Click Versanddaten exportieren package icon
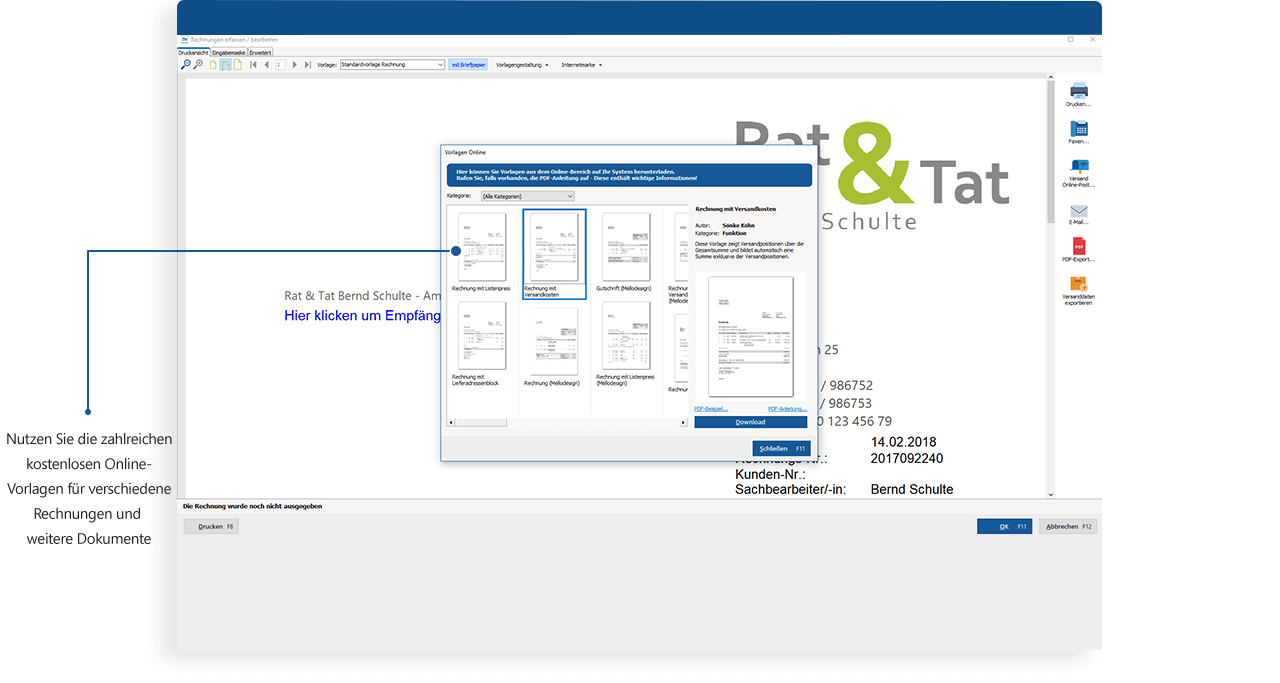 tap(1078, 284)
